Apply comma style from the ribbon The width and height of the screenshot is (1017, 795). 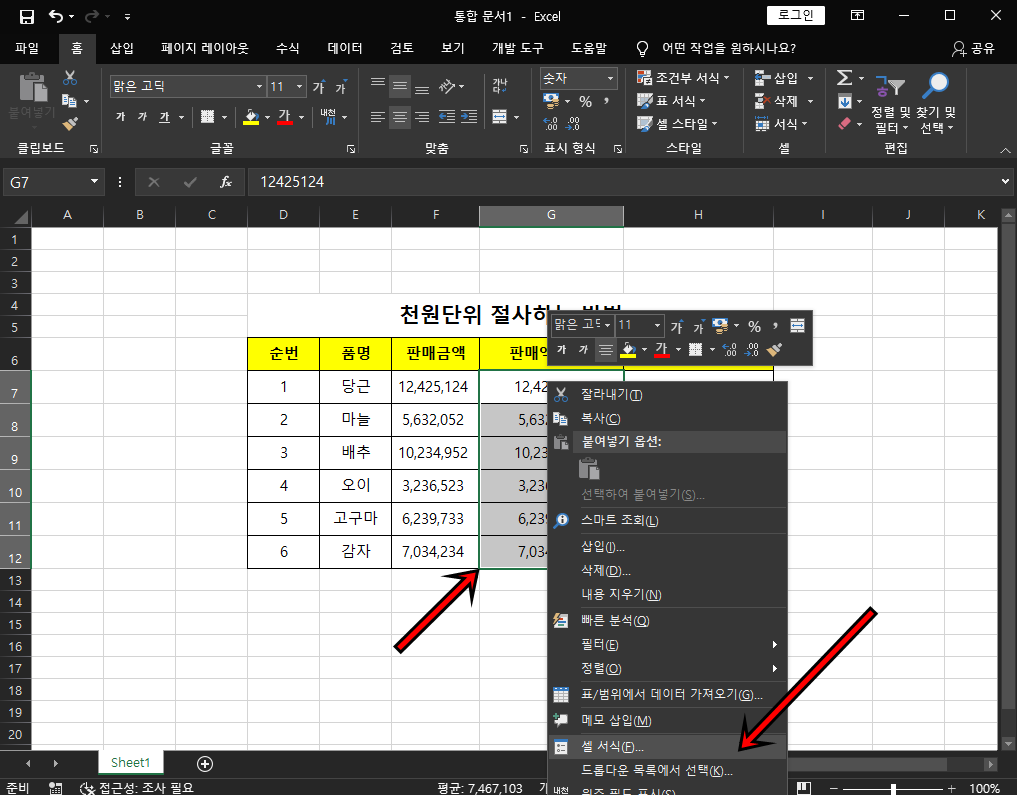pyautogui.click(x=606, y=101)
